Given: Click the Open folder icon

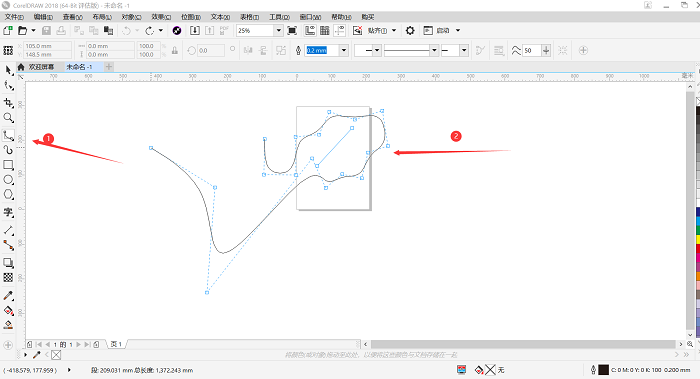Looking at the screenshot, I should point(22,30).
